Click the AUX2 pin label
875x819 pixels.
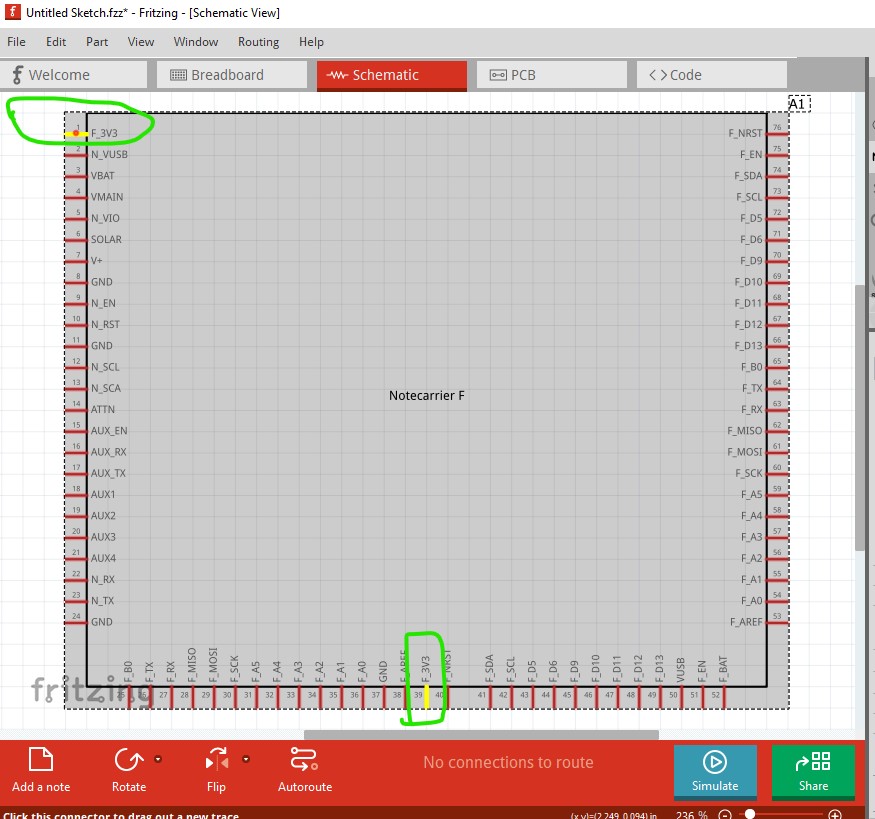coord(103,515)
